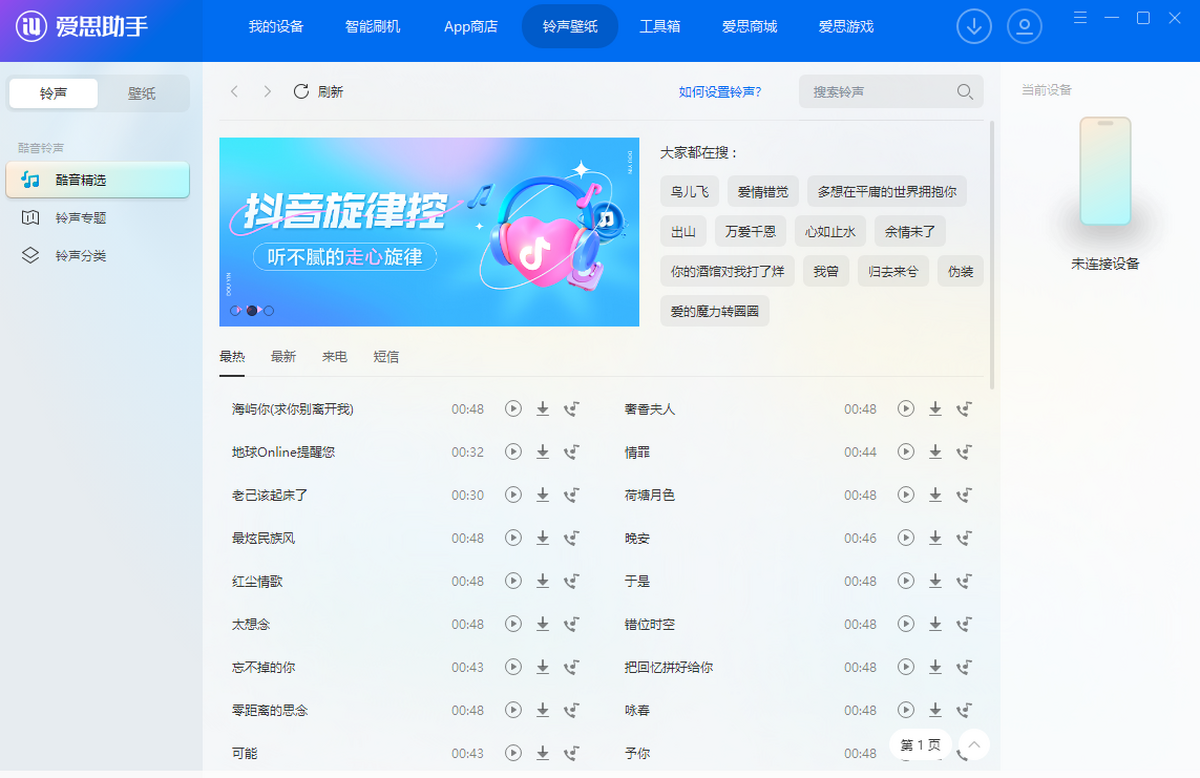Open the download manager icon
This screenshot has height=778, width=1200.
tap(974, 27)
